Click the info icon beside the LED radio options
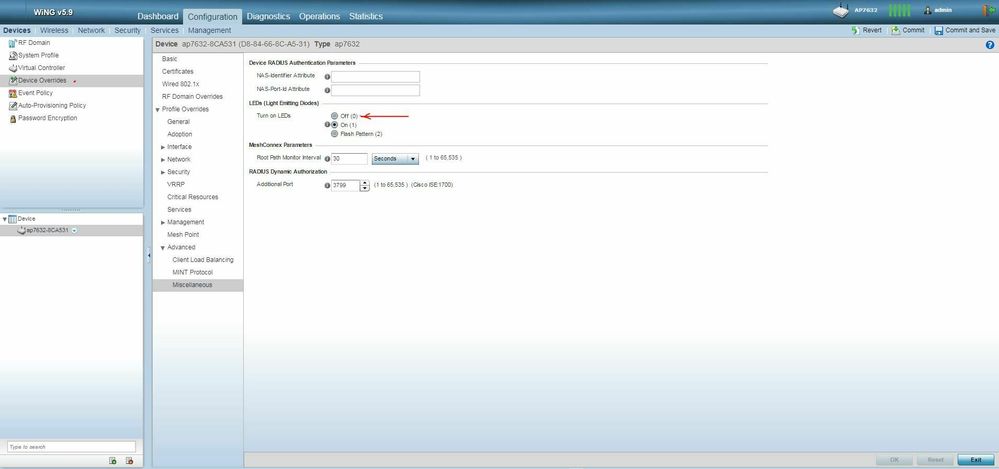The height and width of the screenshot is (469, 999). 327,125
